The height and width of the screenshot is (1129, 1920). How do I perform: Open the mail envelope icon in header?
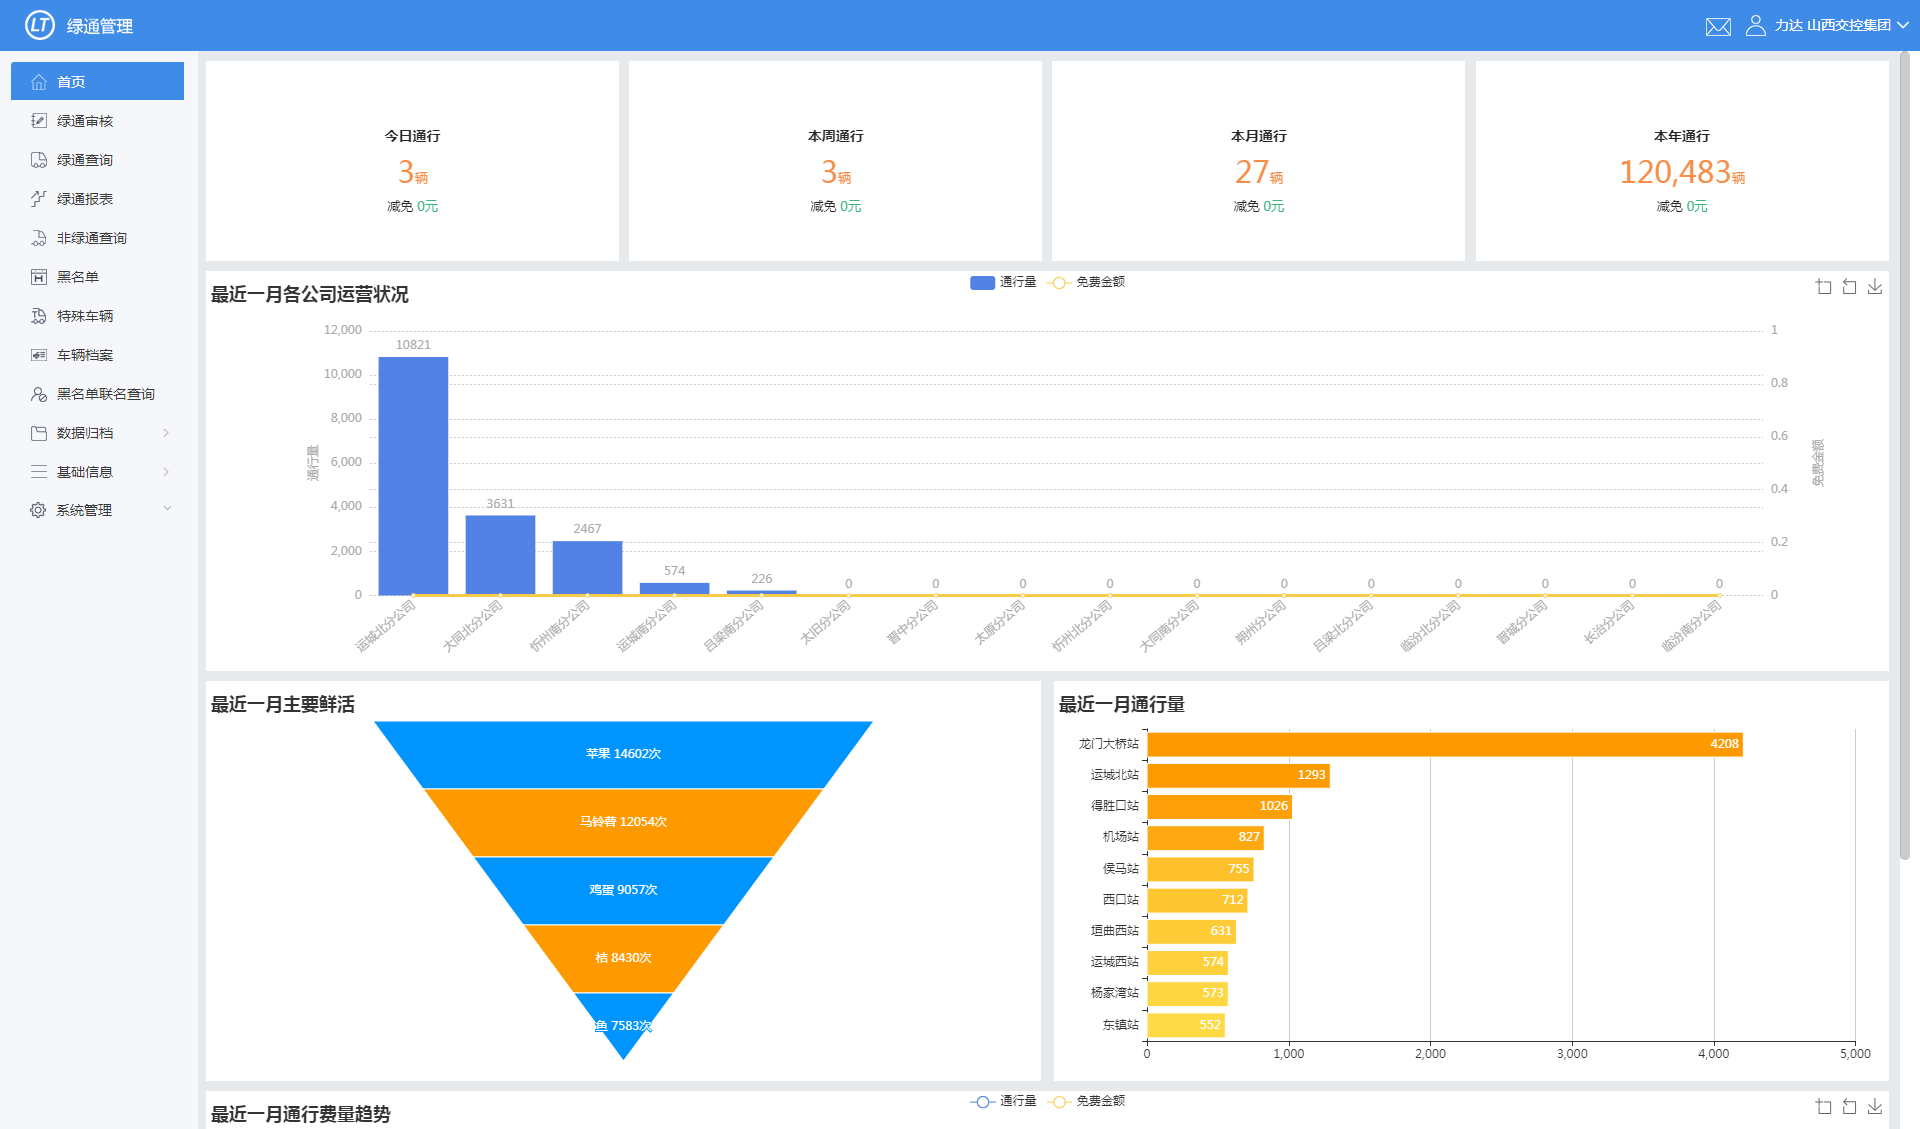pyautogui.click(x=1718, y=26)
